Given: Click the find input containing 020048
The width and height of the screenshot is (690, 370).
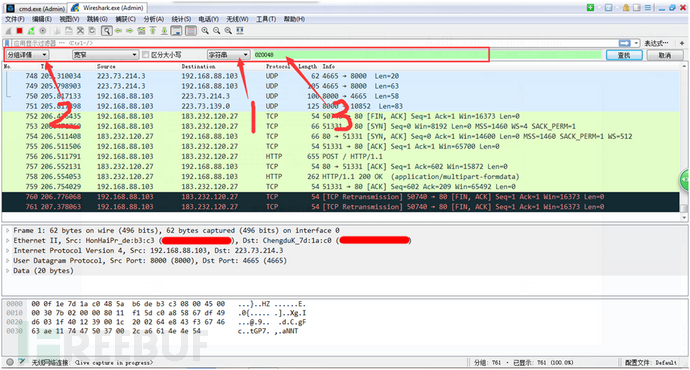Looking at the screenshot, I should pos(427,55).
